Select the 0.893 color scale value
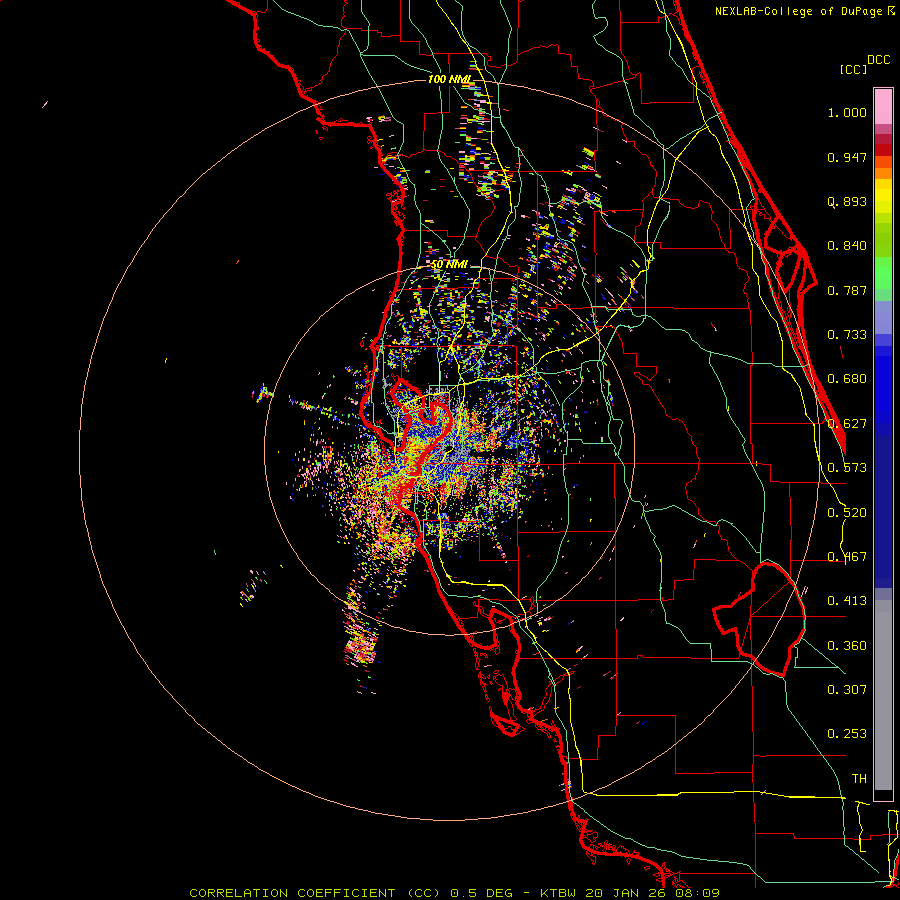This screenshot has width=900, height=900. (847, 201)
